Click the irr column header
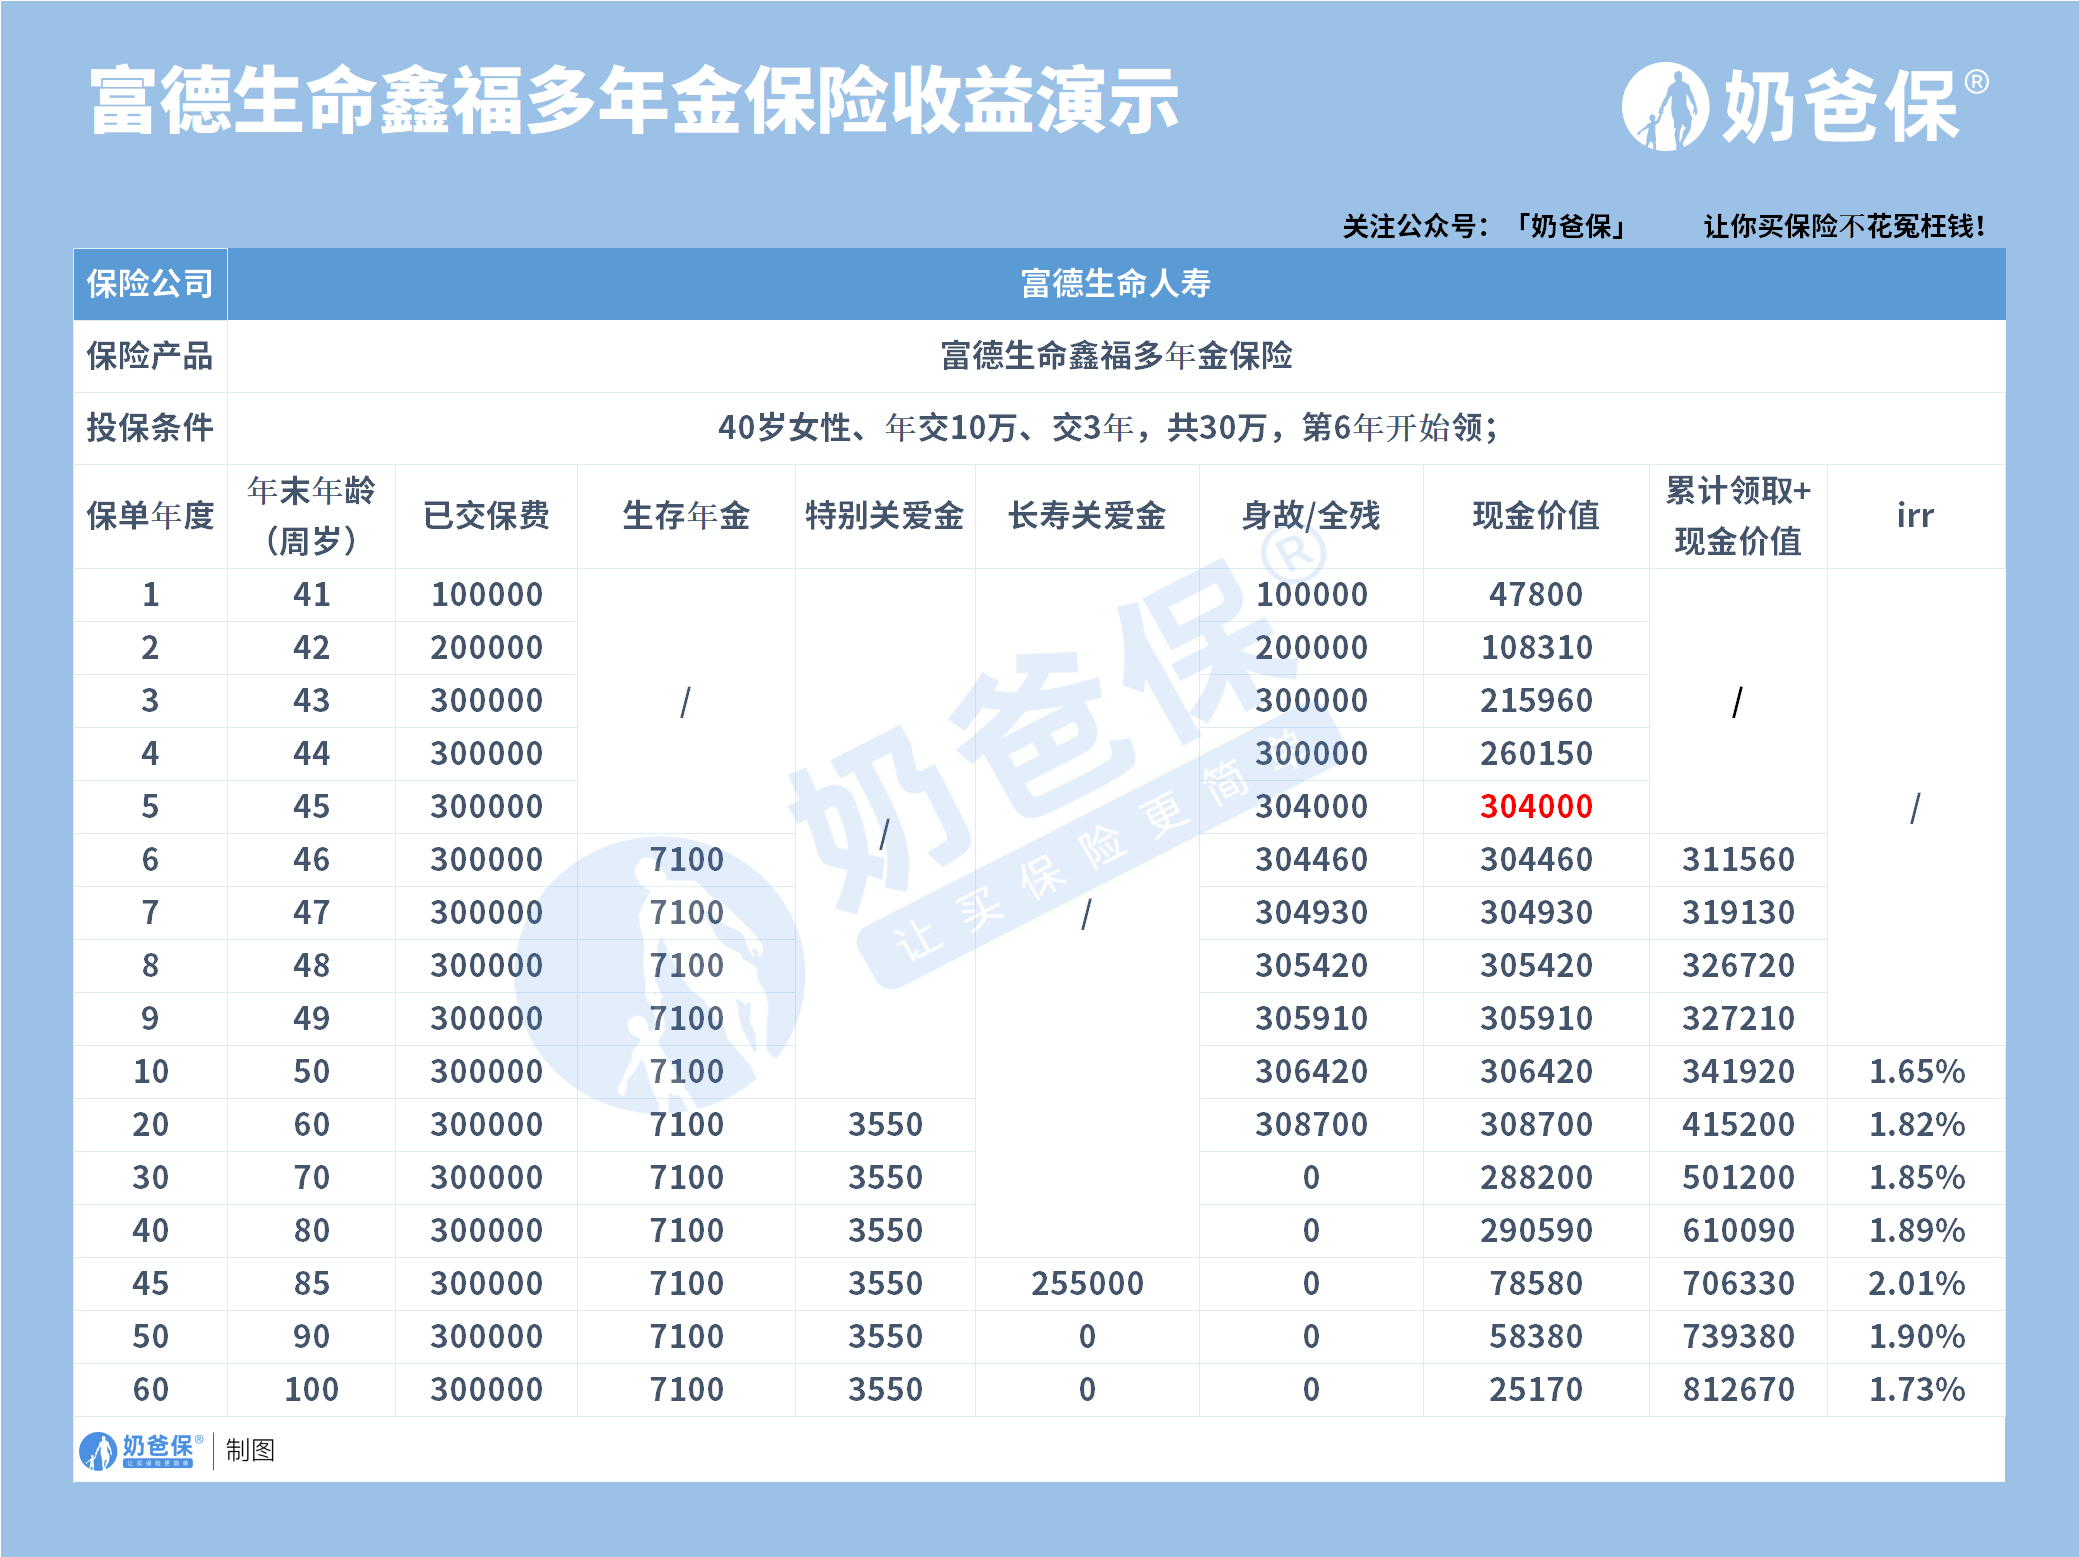Image resolution: width=2079 pixels, height=1557 pixels. click(1916, 516)
